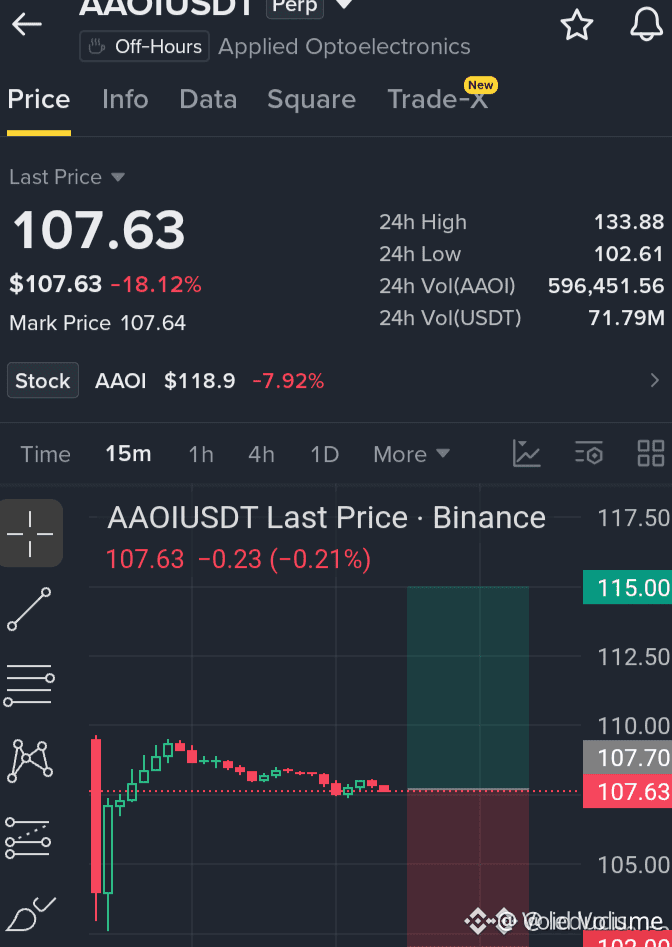The width and height of the screenshot is (672, 947).
Task: Tap the 107.63 current price axis label
Action: point(627,791)
